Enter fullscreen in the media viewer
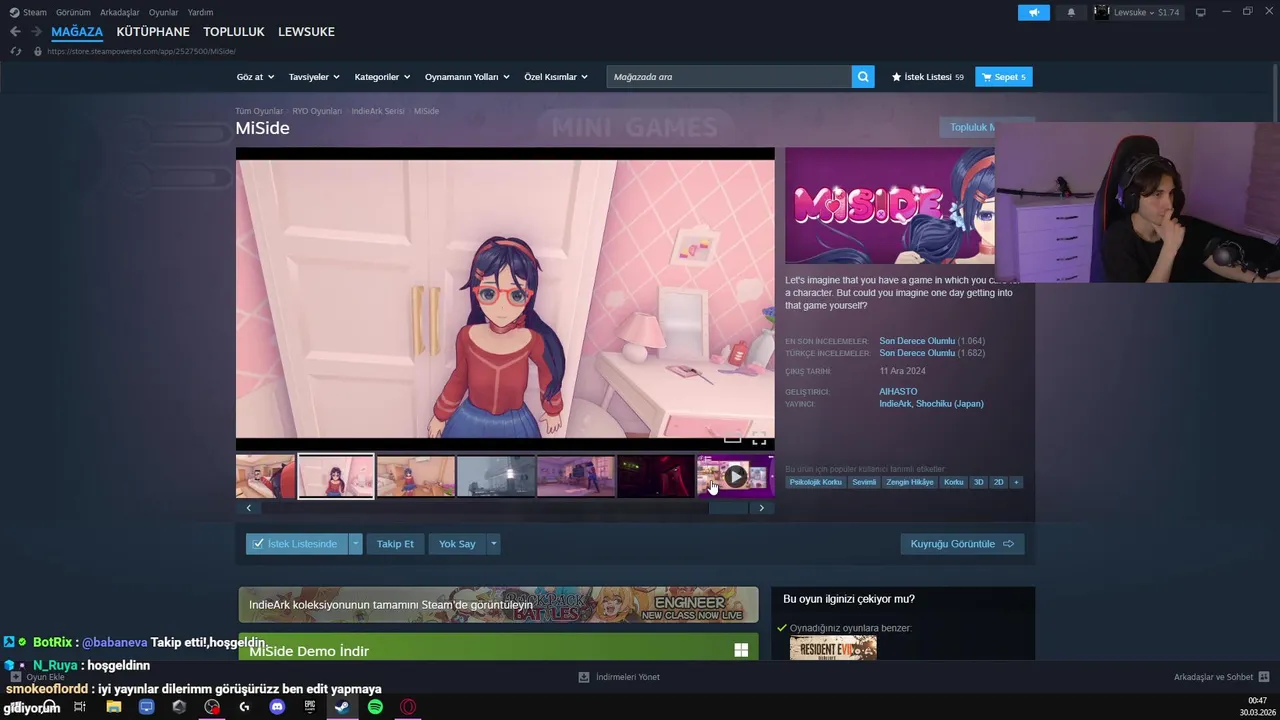Image resolution: width=1280 pixels, height=720 pixels. [759, 439]
